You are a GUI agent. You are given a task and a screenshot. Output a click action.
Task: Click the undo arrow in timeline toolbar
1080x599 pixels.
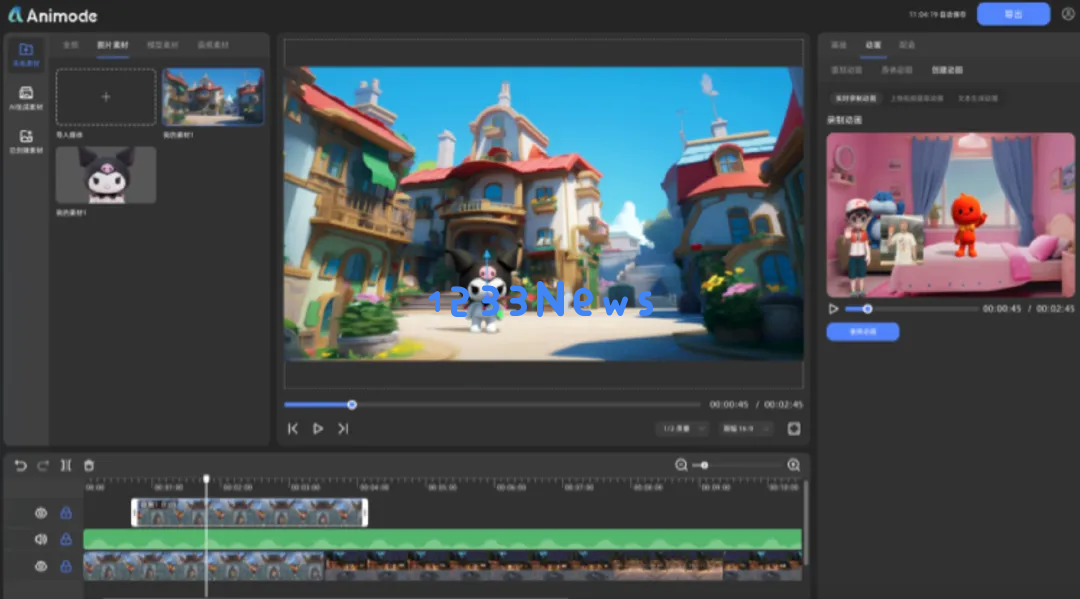21,465
